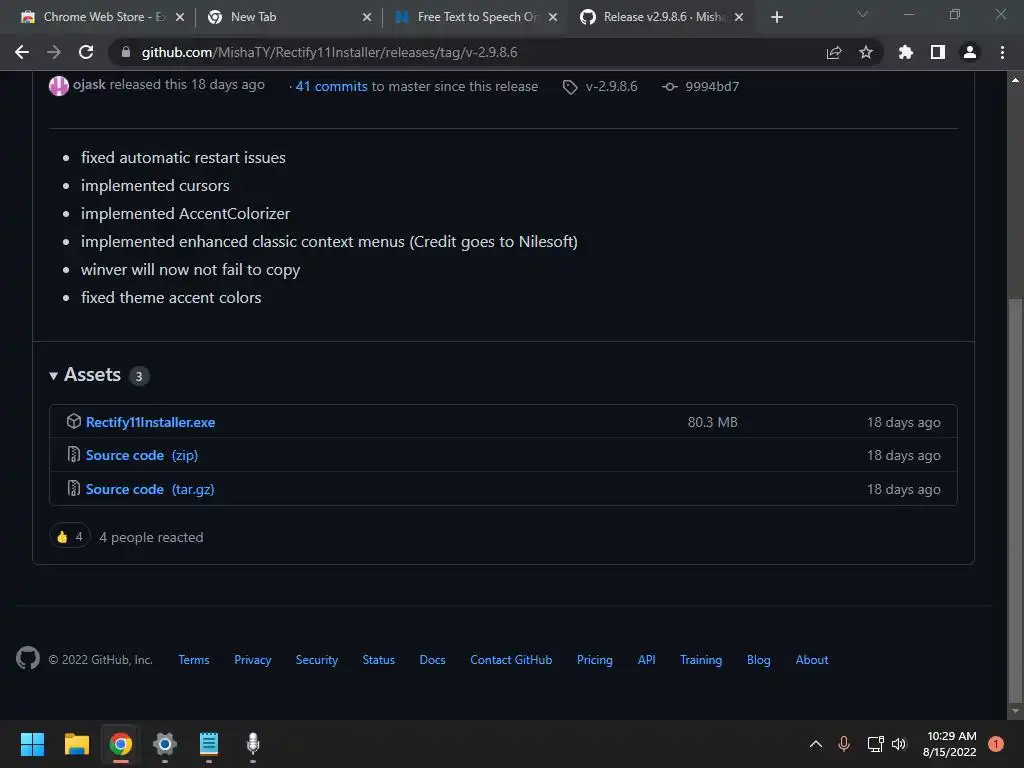Open the clock and calendar flyout
The width and height of the screenshot is (1024, 768).
pyautogui.click(x=950, y=744)
